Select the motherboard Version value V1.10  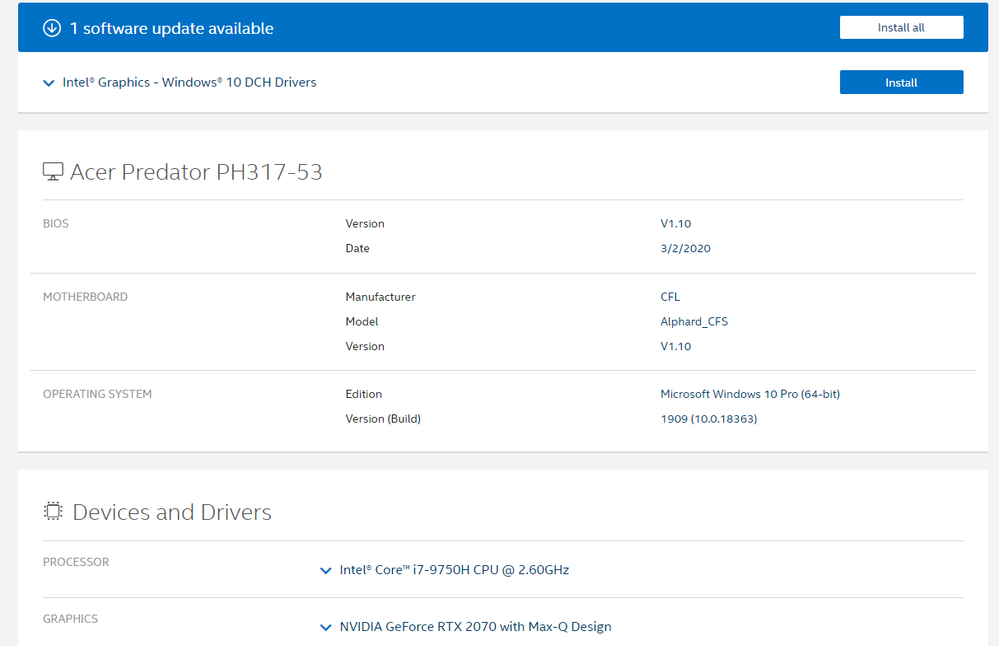(675, 347)
